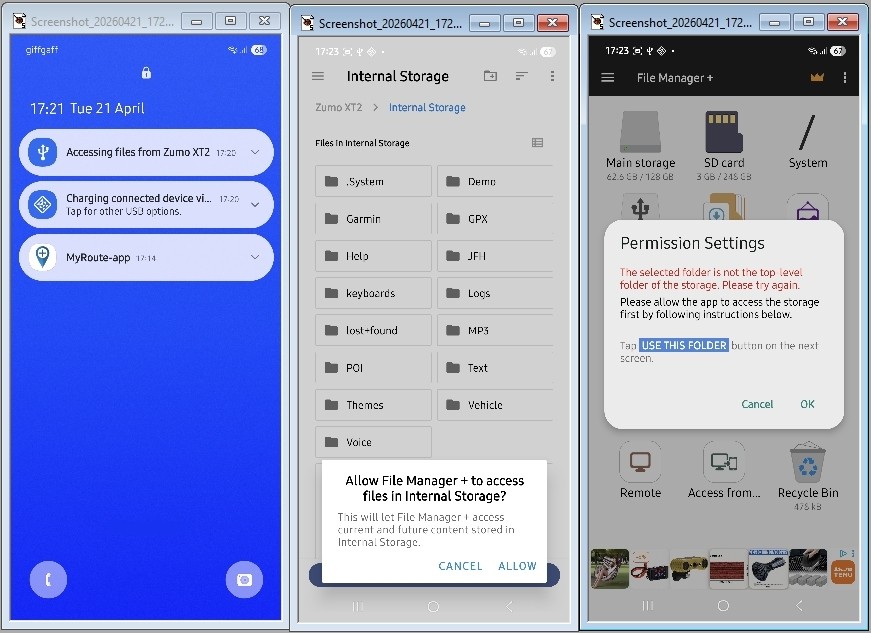Image resolution: width=871 pixels, height=633 pixels.
Task: Close the File Manager + screenshot window
Action: [x=843, y=22]
